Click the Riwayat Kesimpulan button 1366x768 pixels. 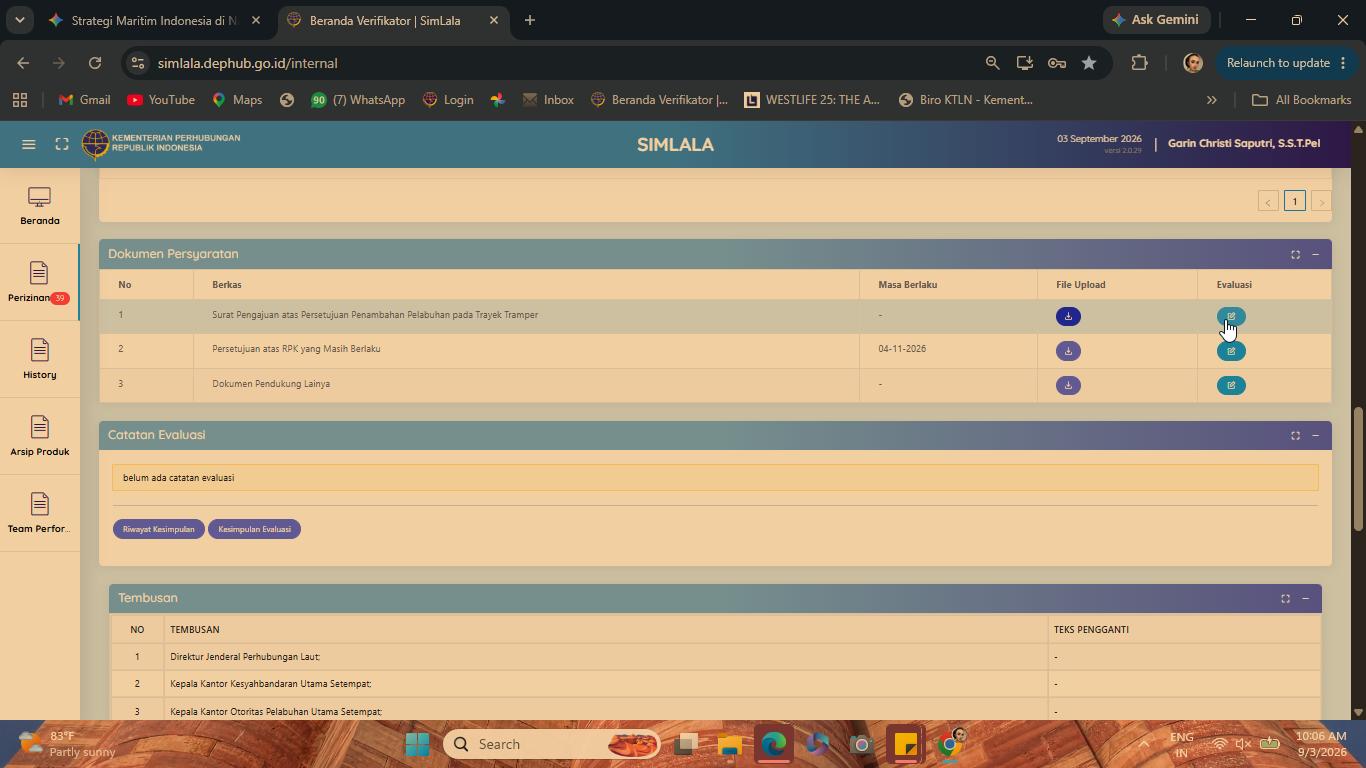point(159,529)
